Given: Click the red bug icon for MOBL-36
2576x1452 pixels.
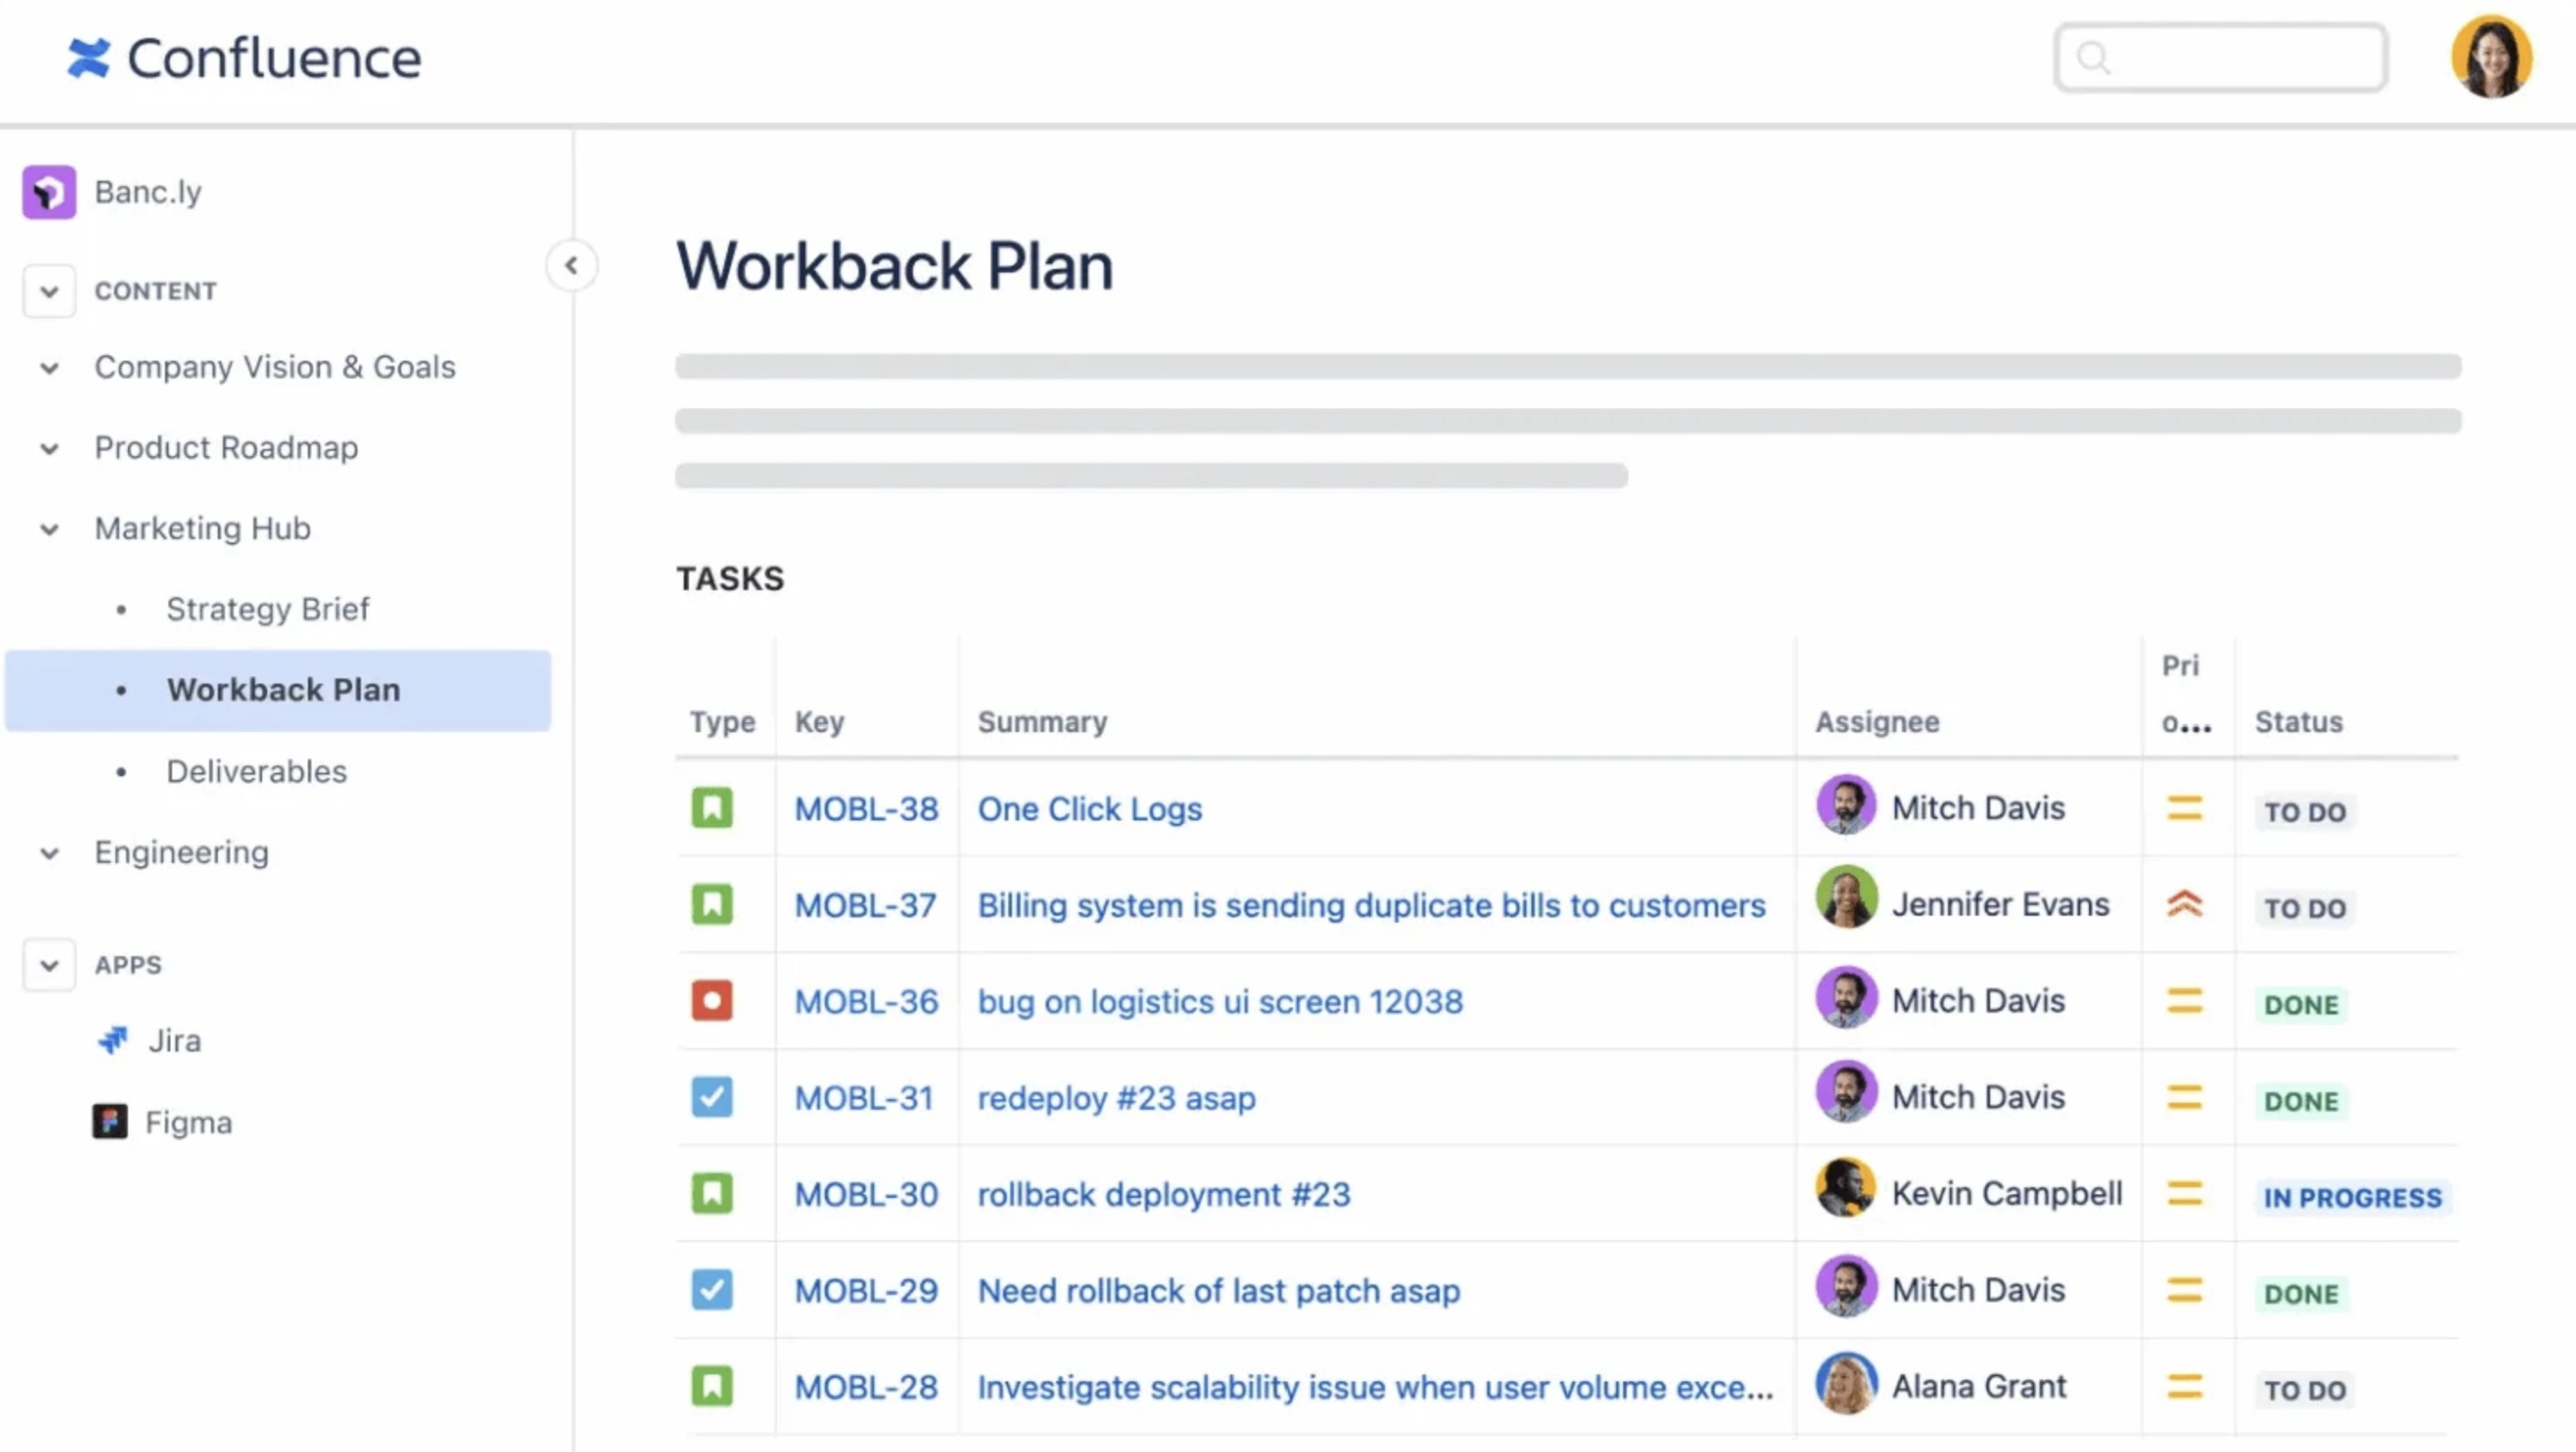Looking at the screenshot, I should [711, 1001].
